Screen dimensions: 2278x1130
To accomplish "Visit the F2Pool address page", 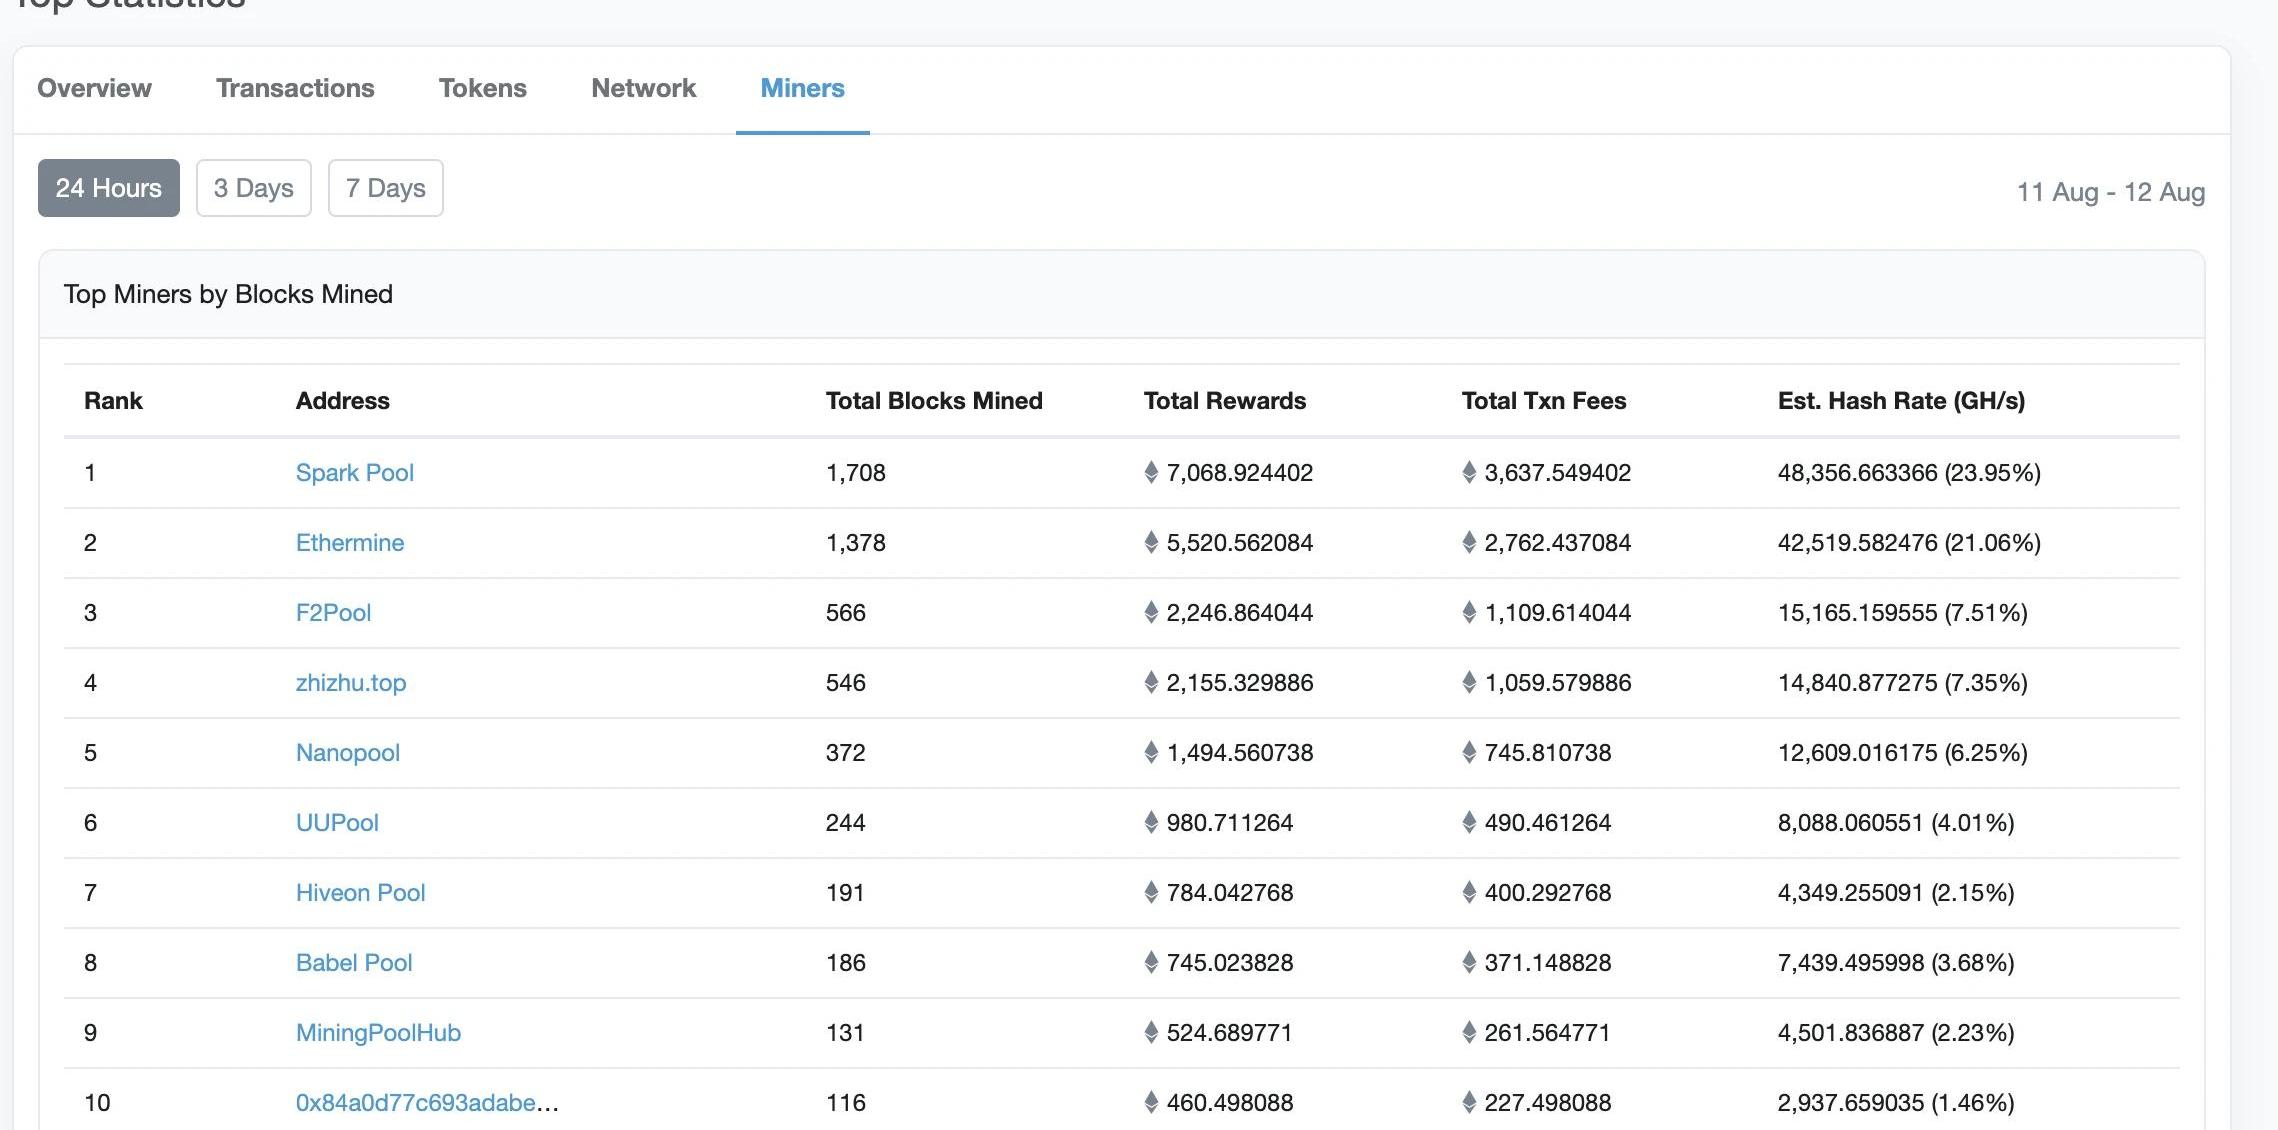I will pos(333,613).
